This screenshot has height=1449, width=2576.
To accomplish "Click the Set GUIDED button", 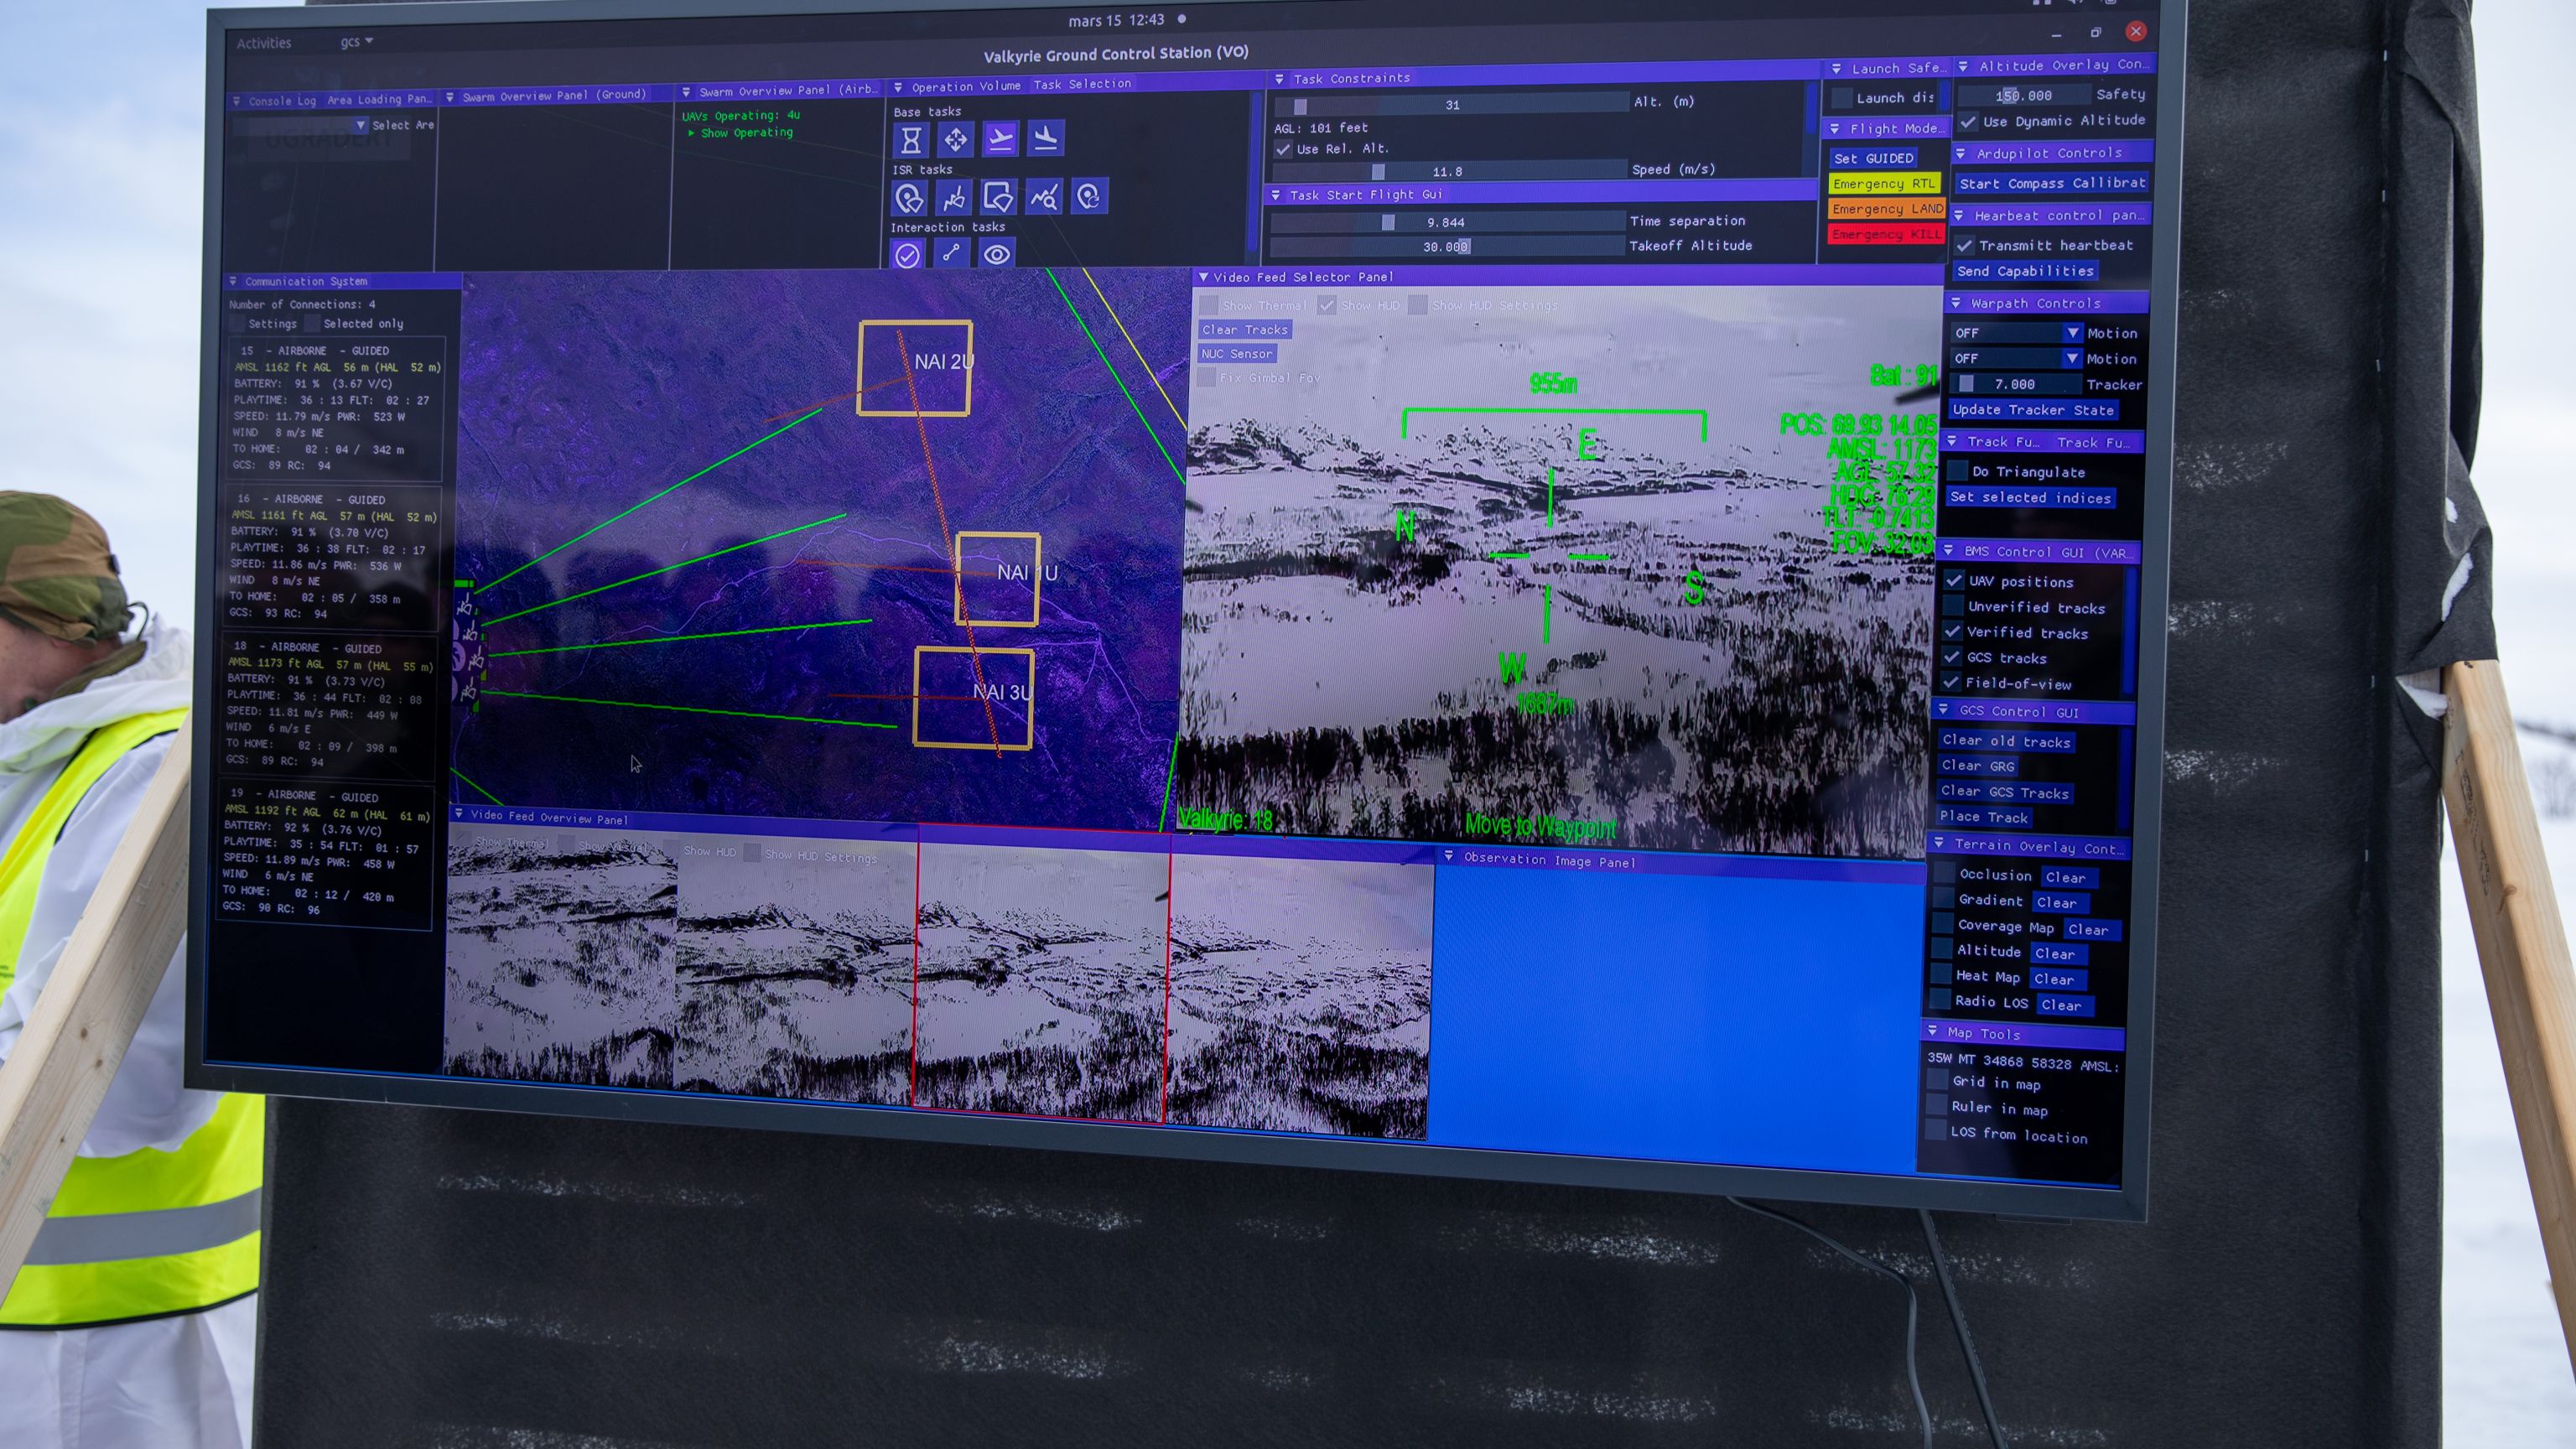I will click(x=1873, y=158).
